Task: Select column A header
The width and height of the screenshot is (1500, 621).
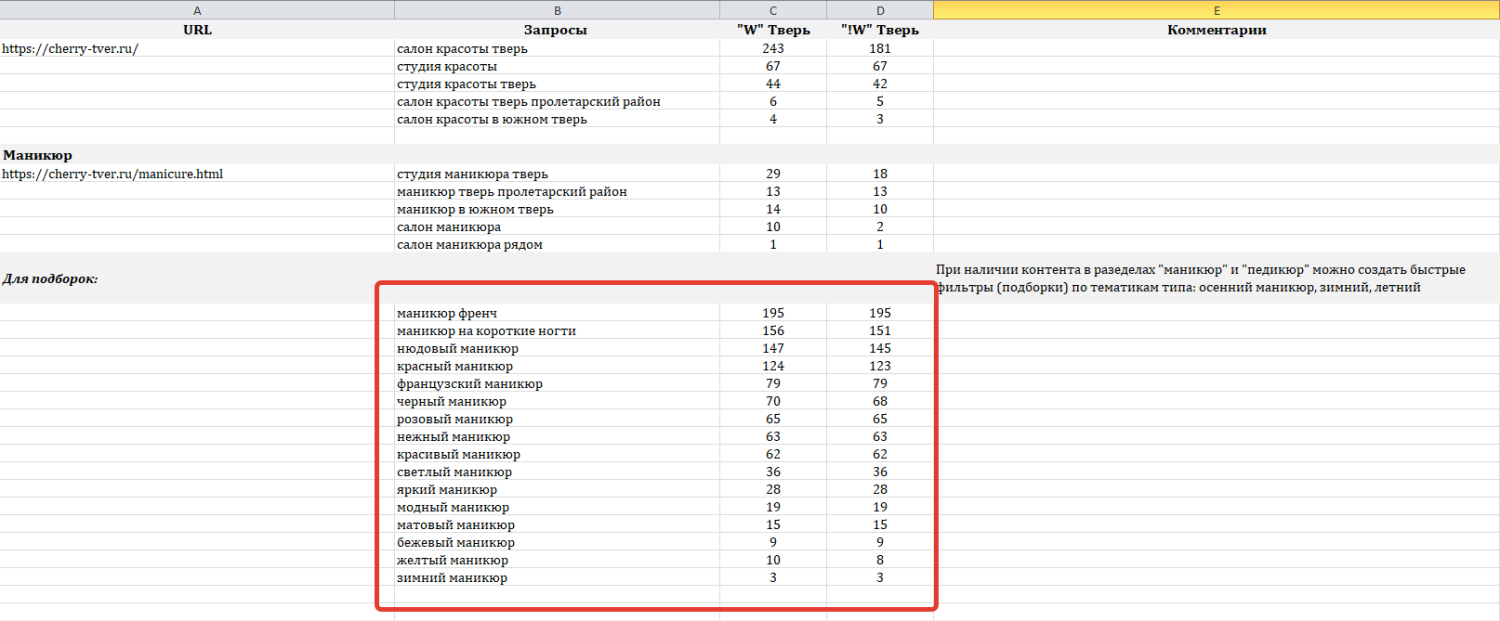Action: point(197,9)
